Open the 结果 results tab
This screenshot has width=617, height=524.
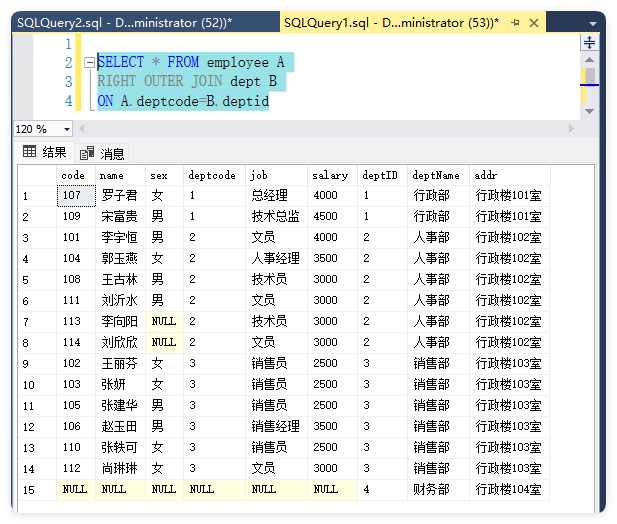click(44, 152)
